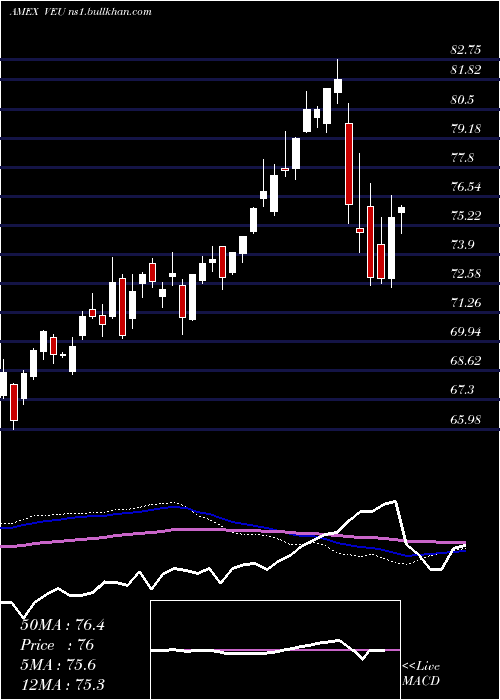500x700 pixels.
Task: Click the 72.58 price level label
Action: click(x=466, y=274)
